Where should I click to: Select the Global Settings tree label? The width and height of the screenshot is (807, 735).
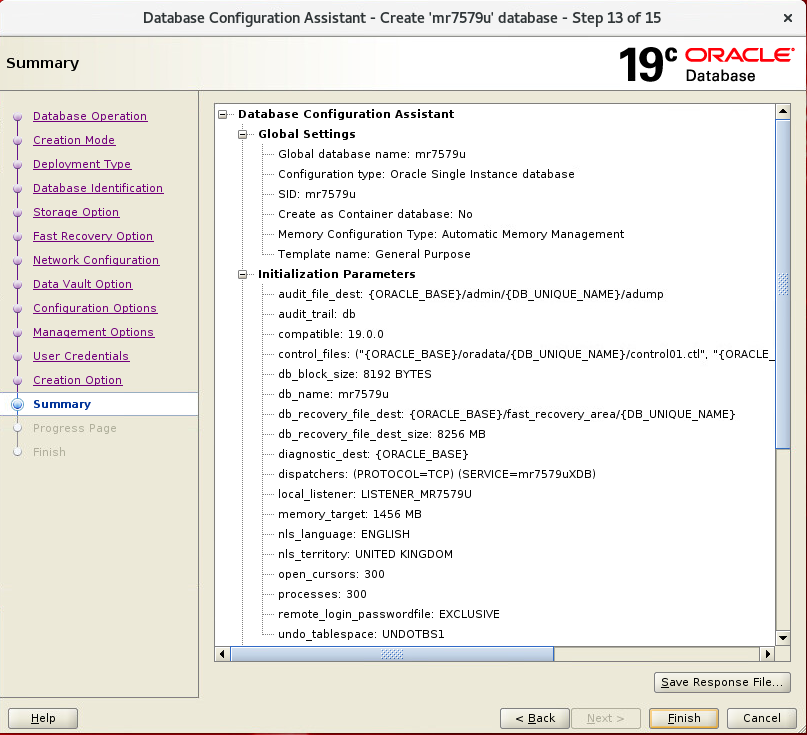307,134
